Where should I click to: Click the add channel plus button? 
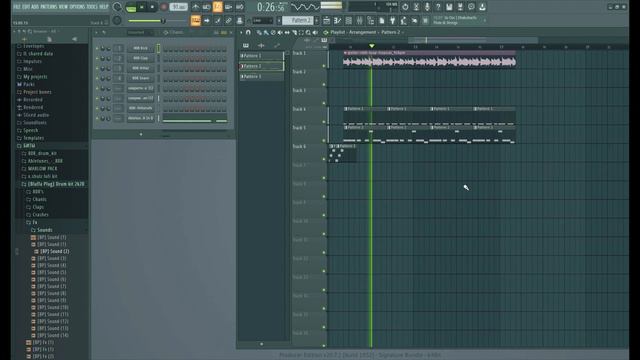point(141,134)
